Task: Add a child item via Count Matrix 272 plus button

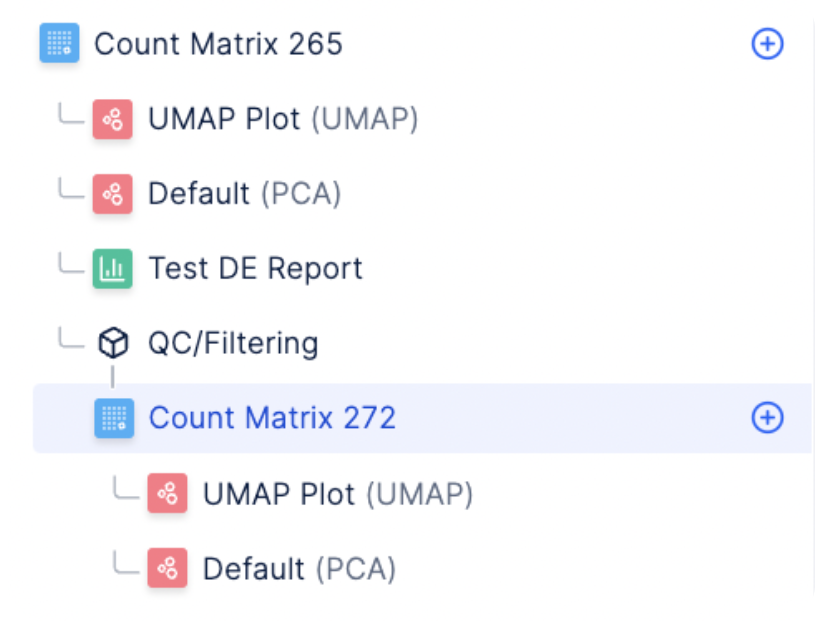Action: click(767, 418)
